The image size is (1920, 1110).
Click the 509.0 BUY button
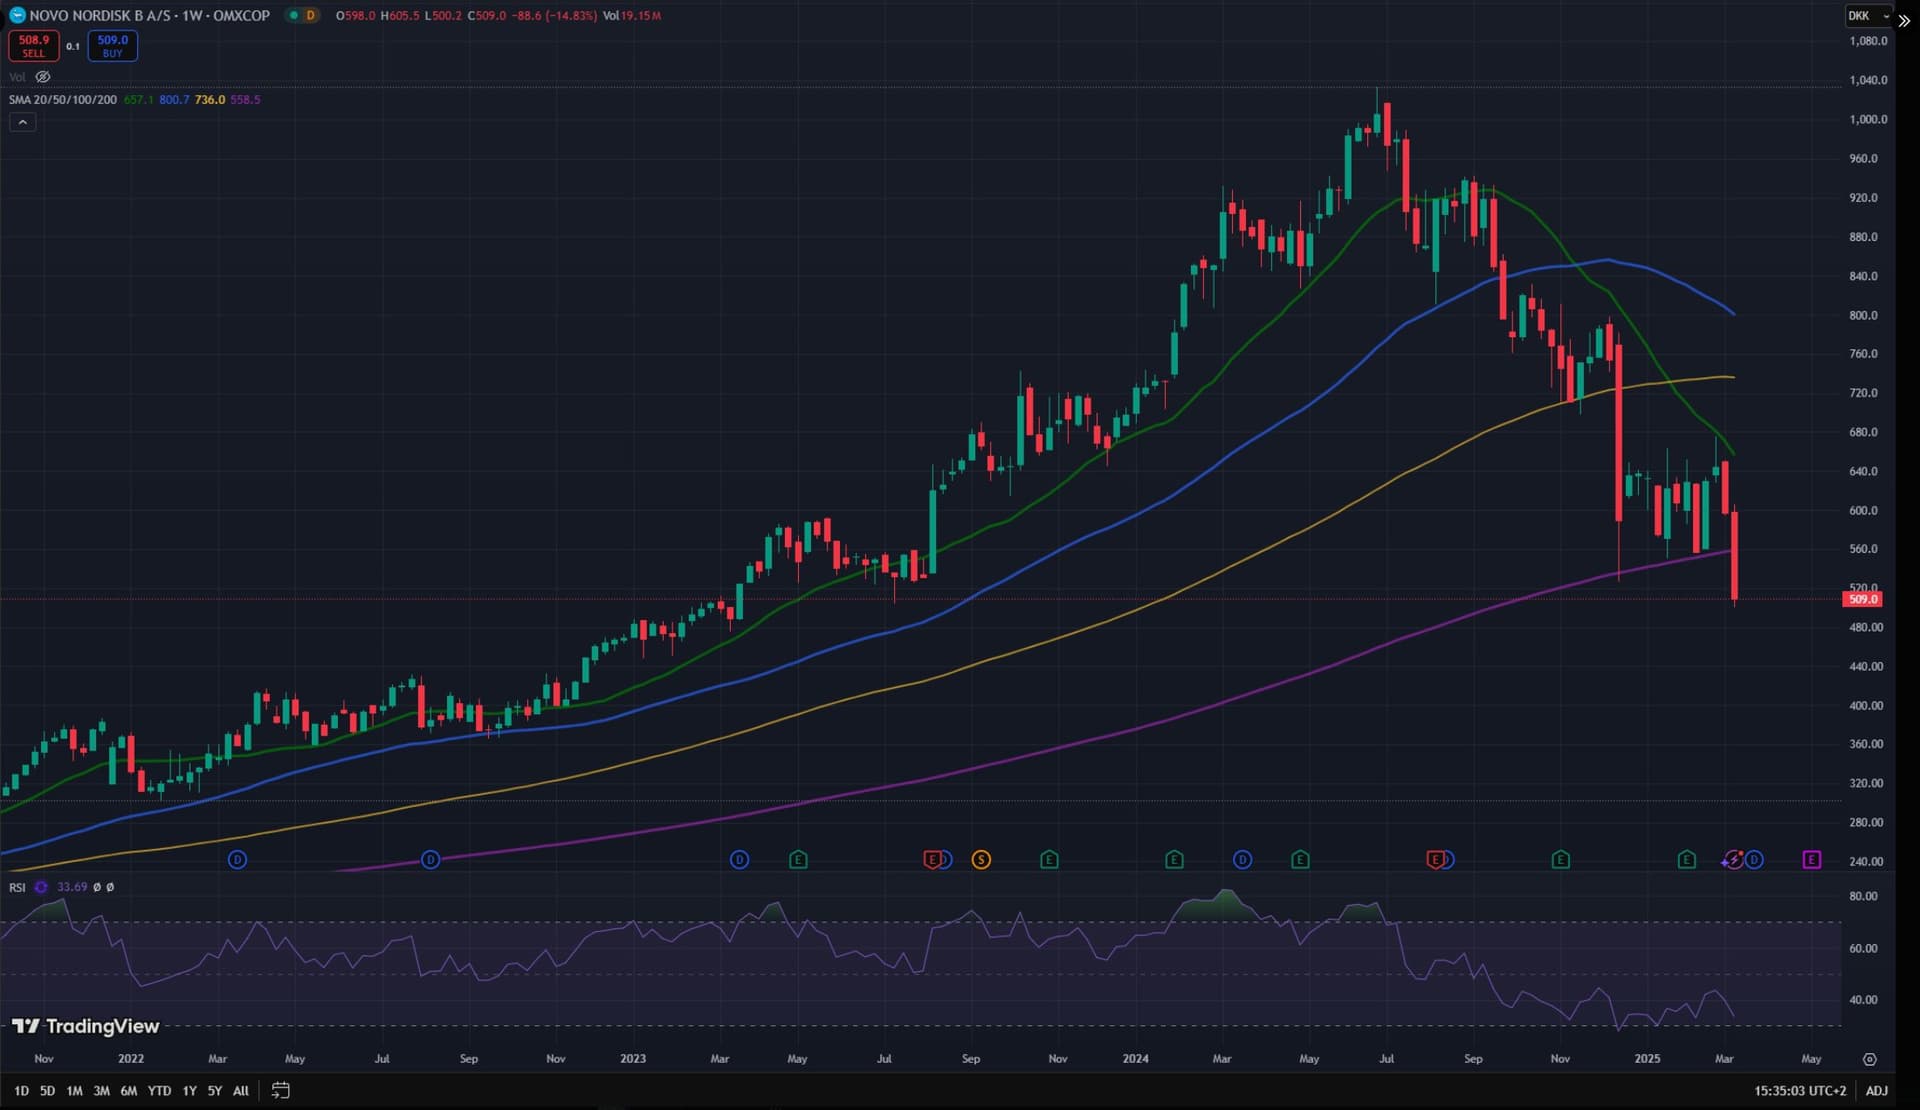pyautogui.click(x=113, y=46)
